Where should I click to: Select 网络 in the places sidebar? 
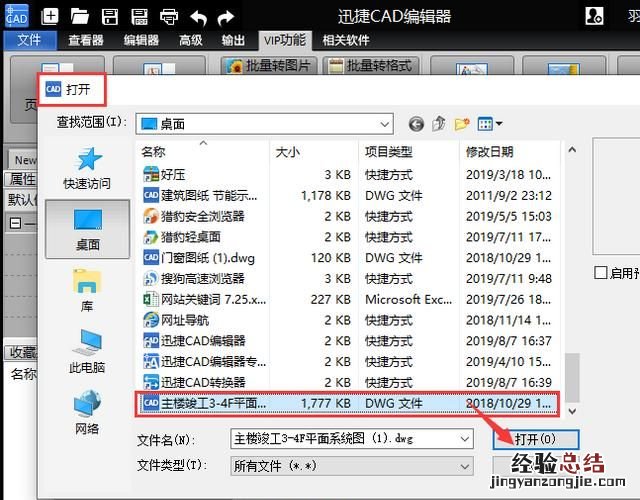tap(87, 412)
